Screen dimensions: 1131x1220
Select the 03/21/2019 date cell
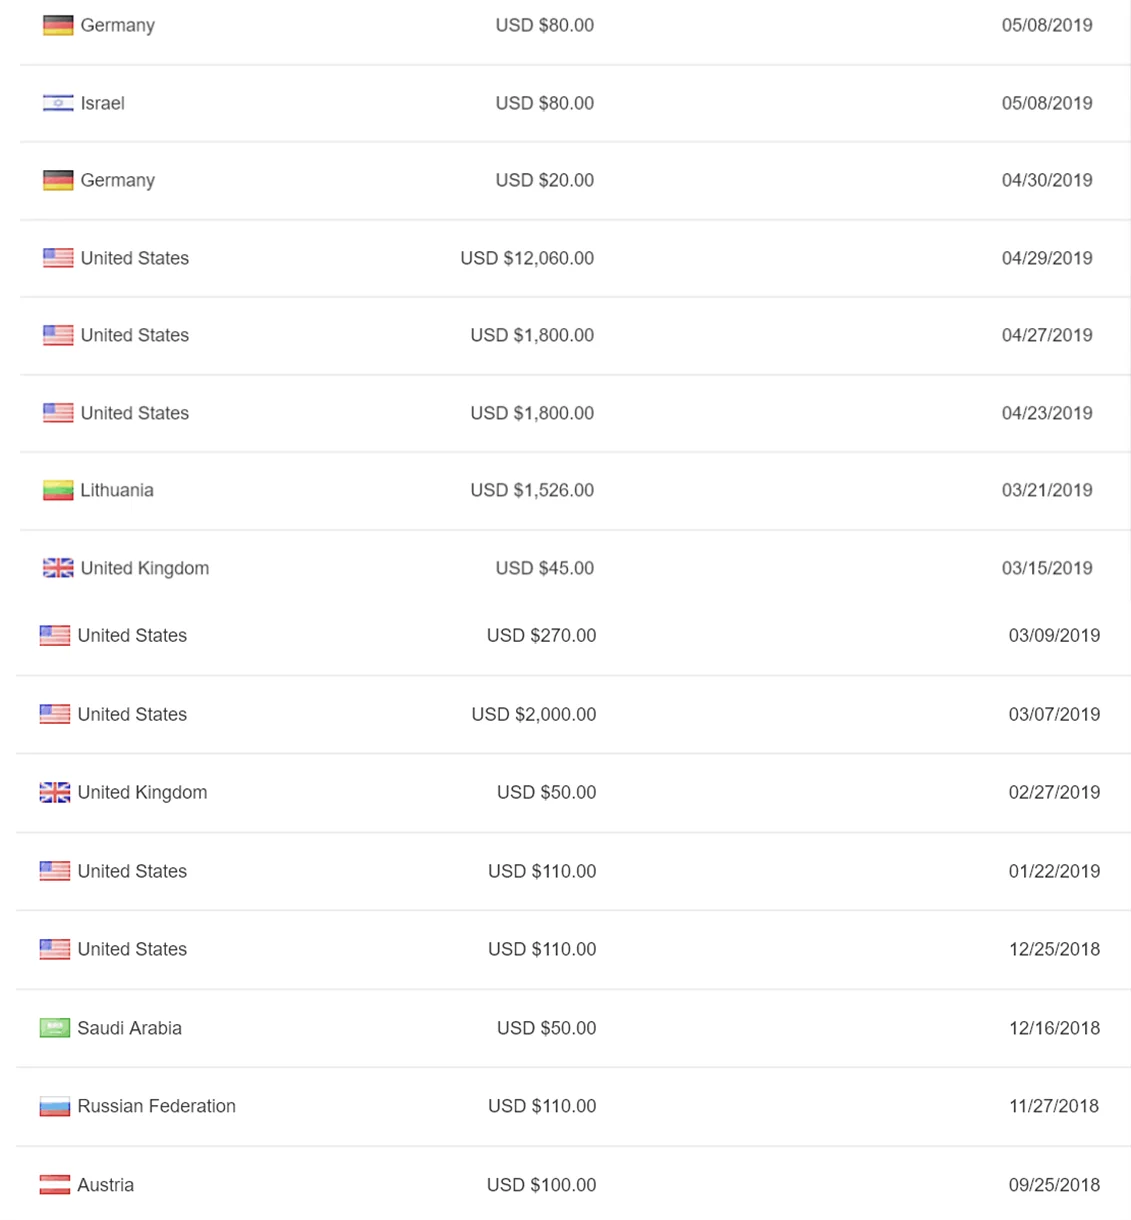1047,490
